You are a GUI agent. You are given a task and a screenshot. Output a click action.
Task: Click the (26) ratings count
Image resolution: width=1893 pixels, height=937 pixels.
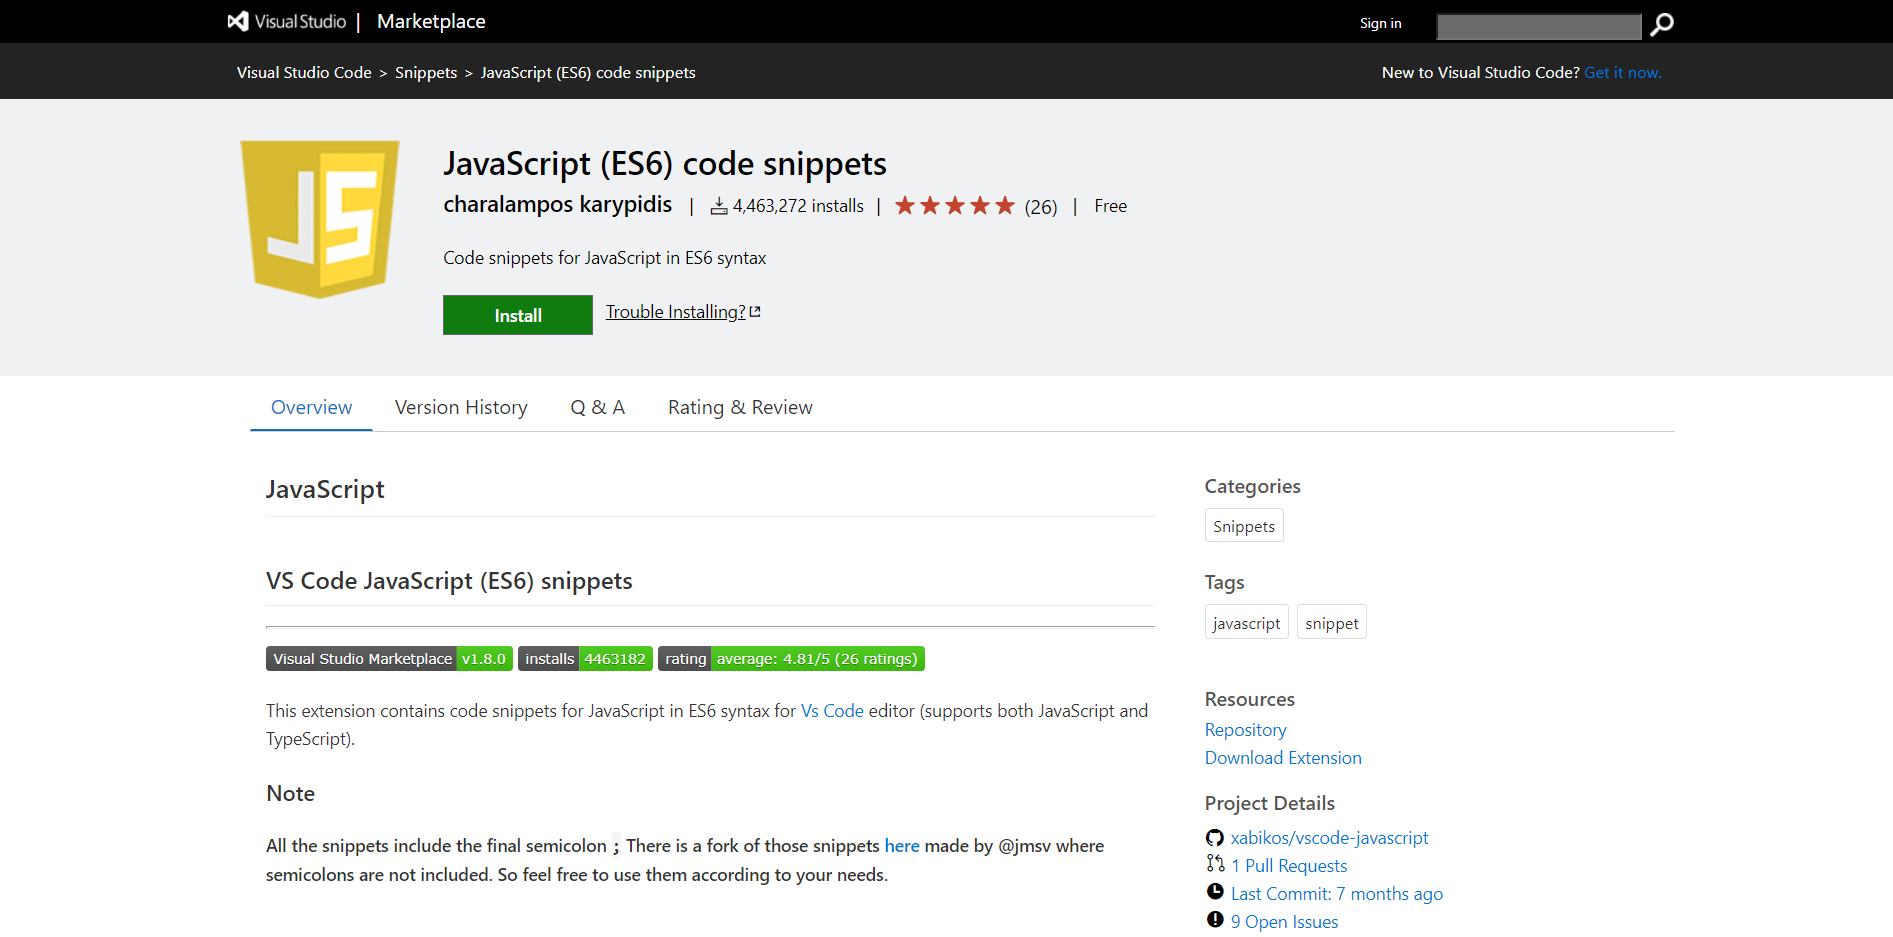(1041, 207)
